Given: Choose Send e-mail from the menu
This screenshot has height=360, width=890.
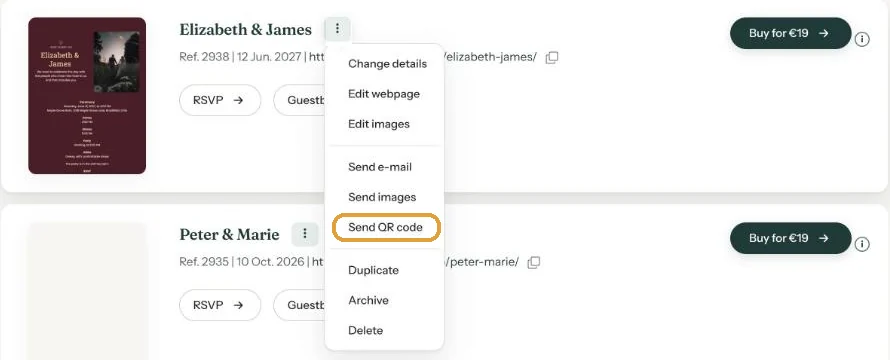Looking at the screenshot, I should pos(380,167).
